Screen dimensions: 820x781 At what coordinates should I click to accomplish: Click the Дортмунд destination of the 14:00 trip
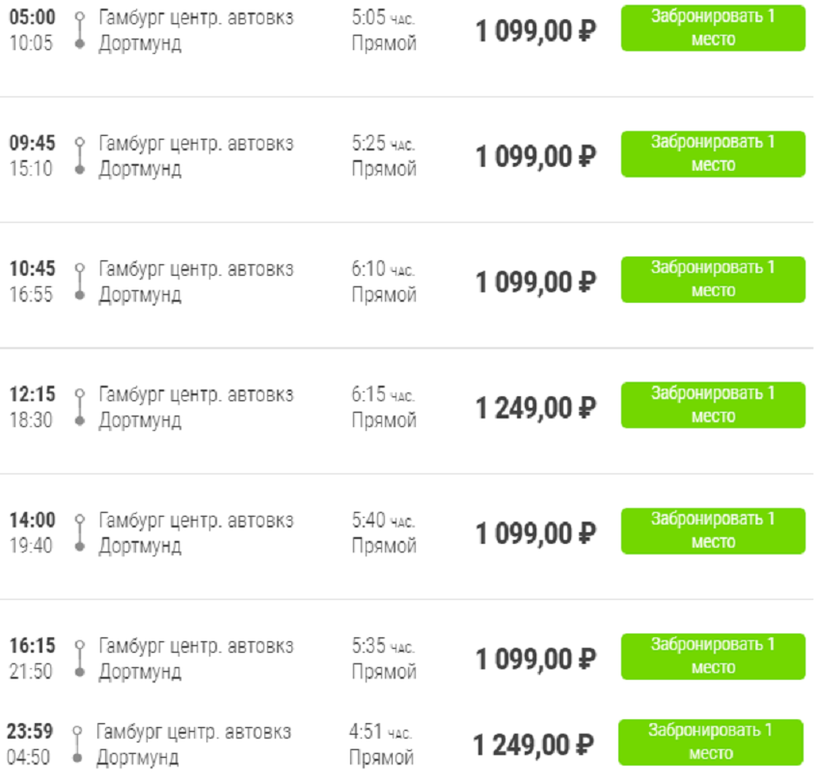pos(140,546)
